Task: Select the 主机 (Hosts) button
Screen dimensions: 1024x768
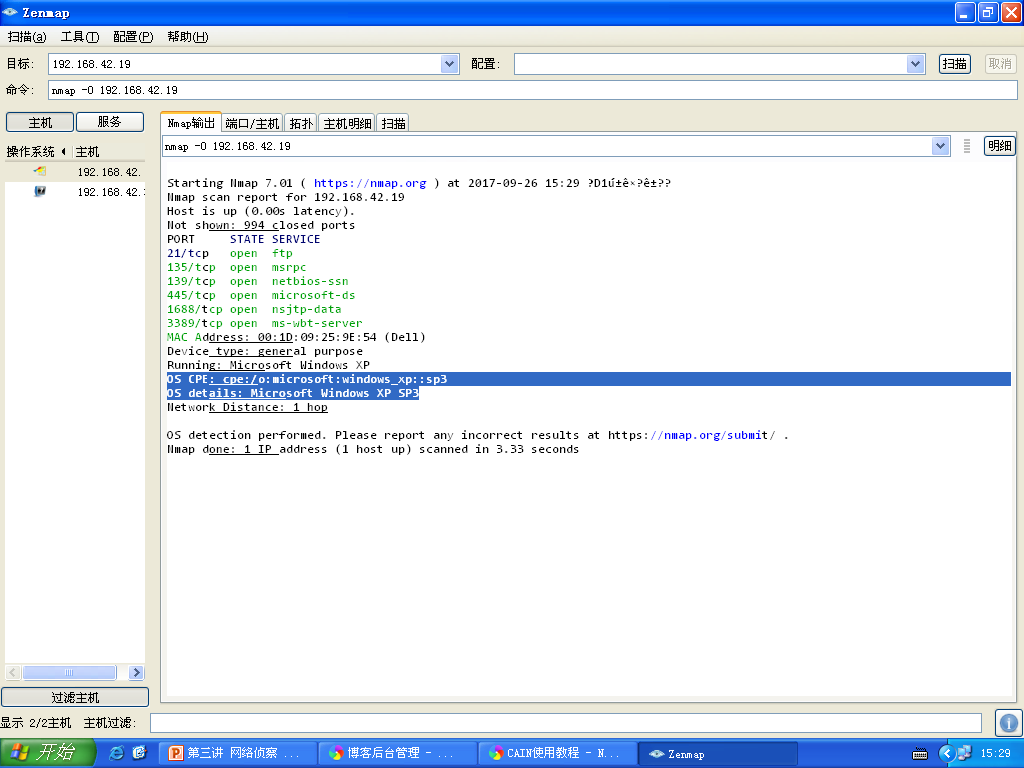Action: [40, 122]
